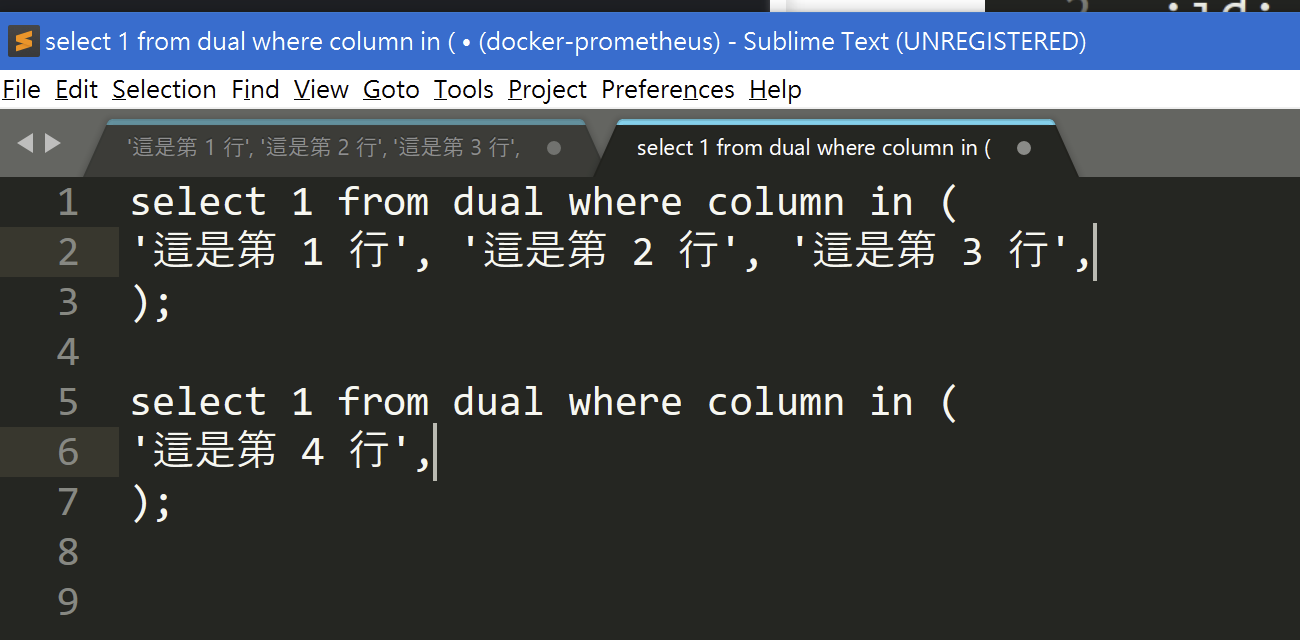This screenshot has height=640, width=1300.
Task: Click the next tab right arrow
Action: pos(53,144)
